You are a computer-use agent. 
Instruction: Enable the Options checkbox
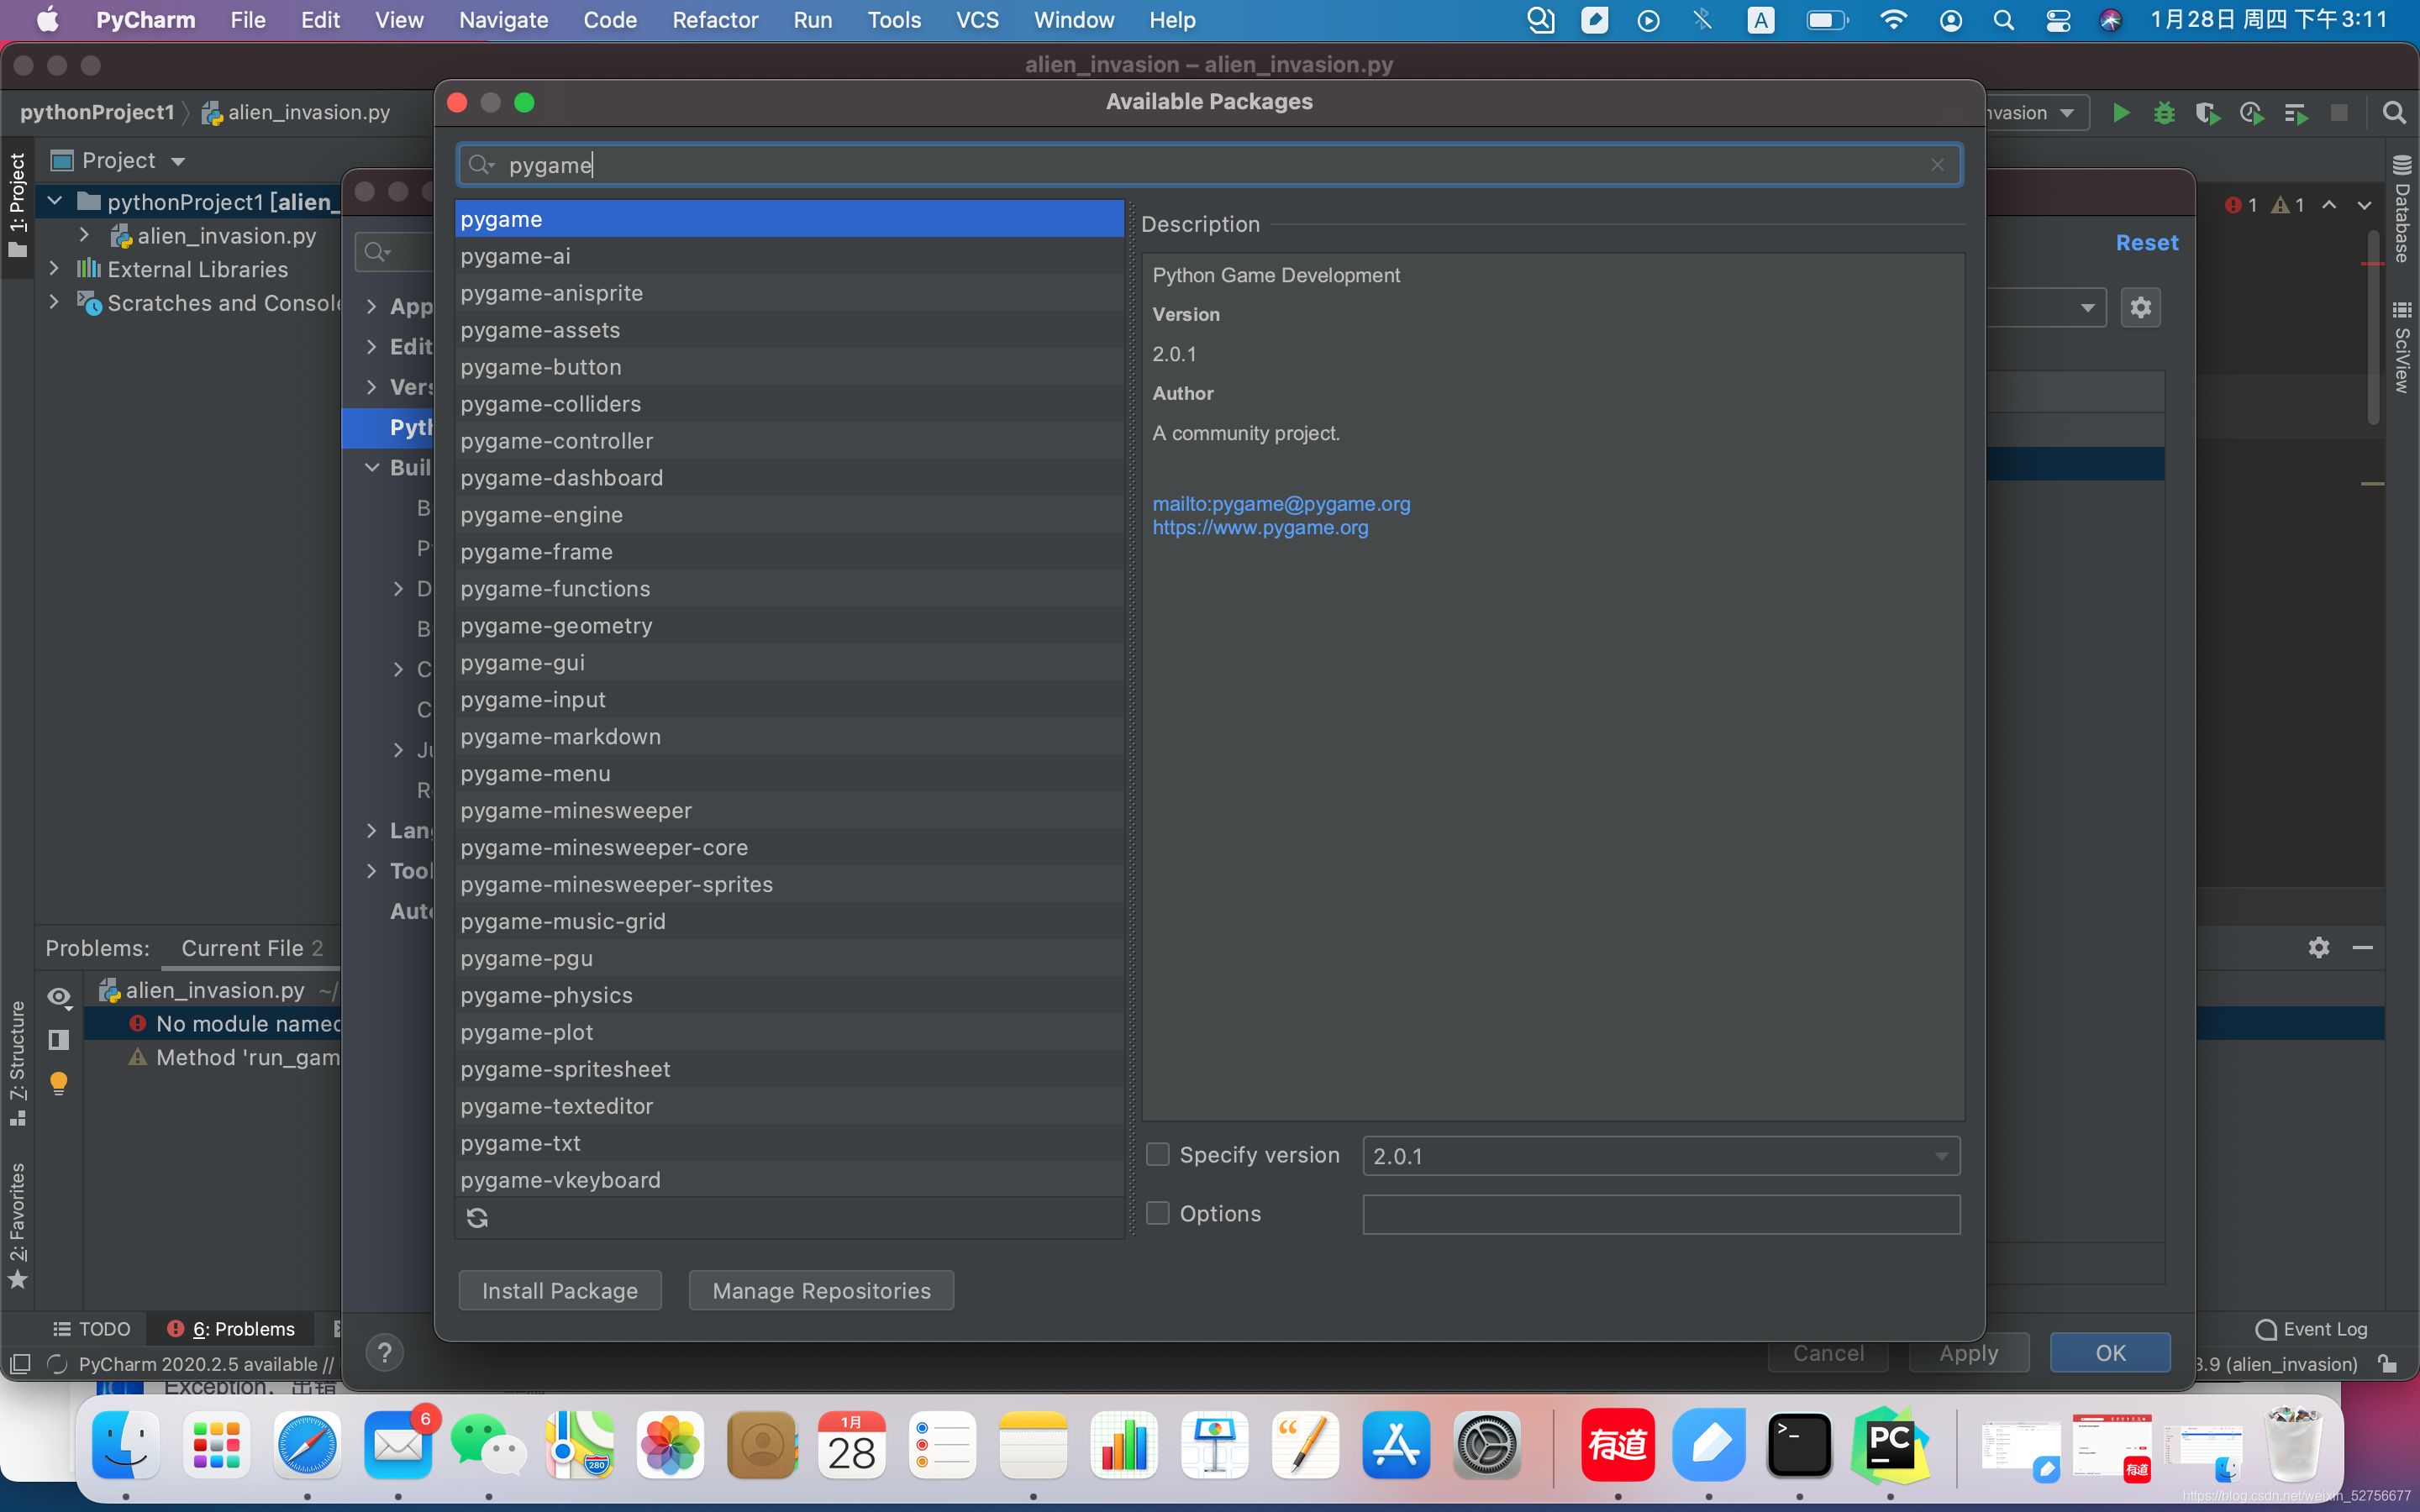coord(1157,1213)
